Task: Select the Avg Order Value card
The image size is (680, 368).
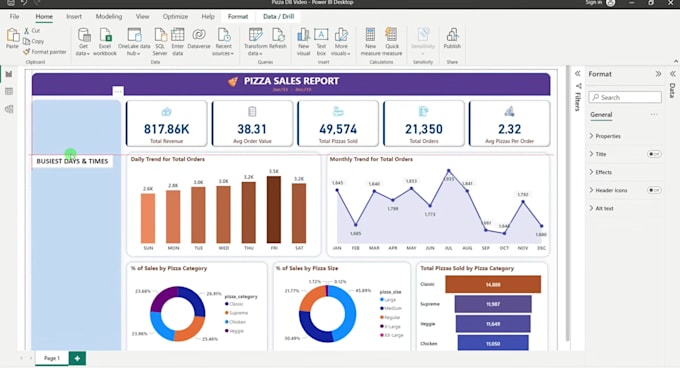Action: (252, 124)
